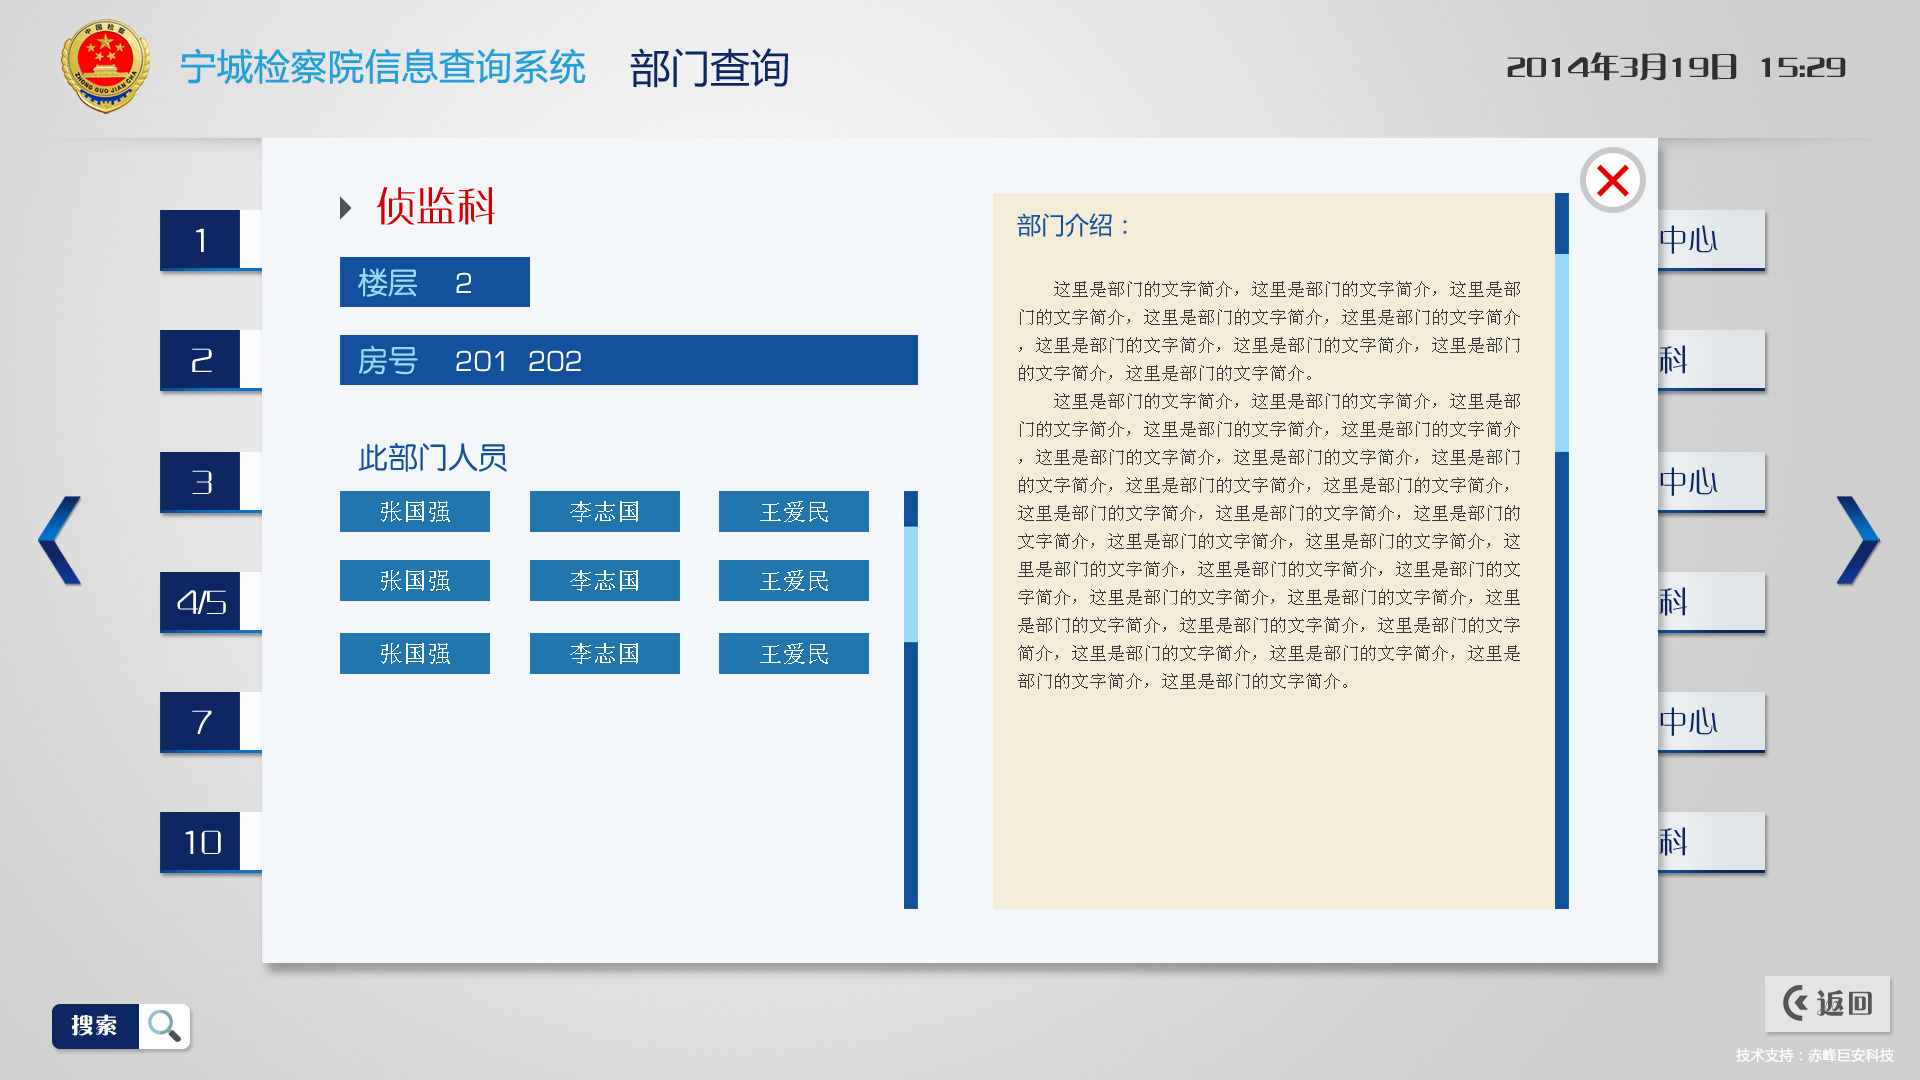Click the right navigation arrow
Screen dimensions: 1920x1080
(1857, 540)
